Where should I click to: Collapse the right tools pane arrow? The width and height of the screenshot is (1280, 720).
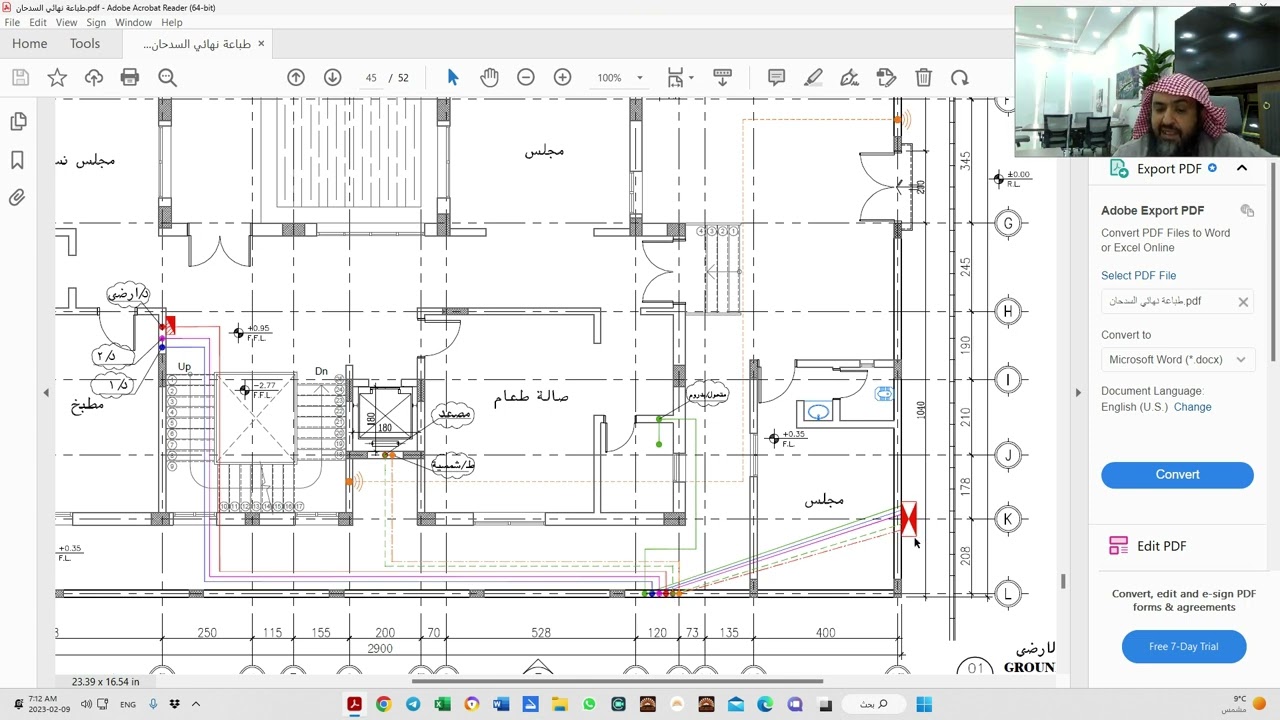click(x=1078, y=392)
